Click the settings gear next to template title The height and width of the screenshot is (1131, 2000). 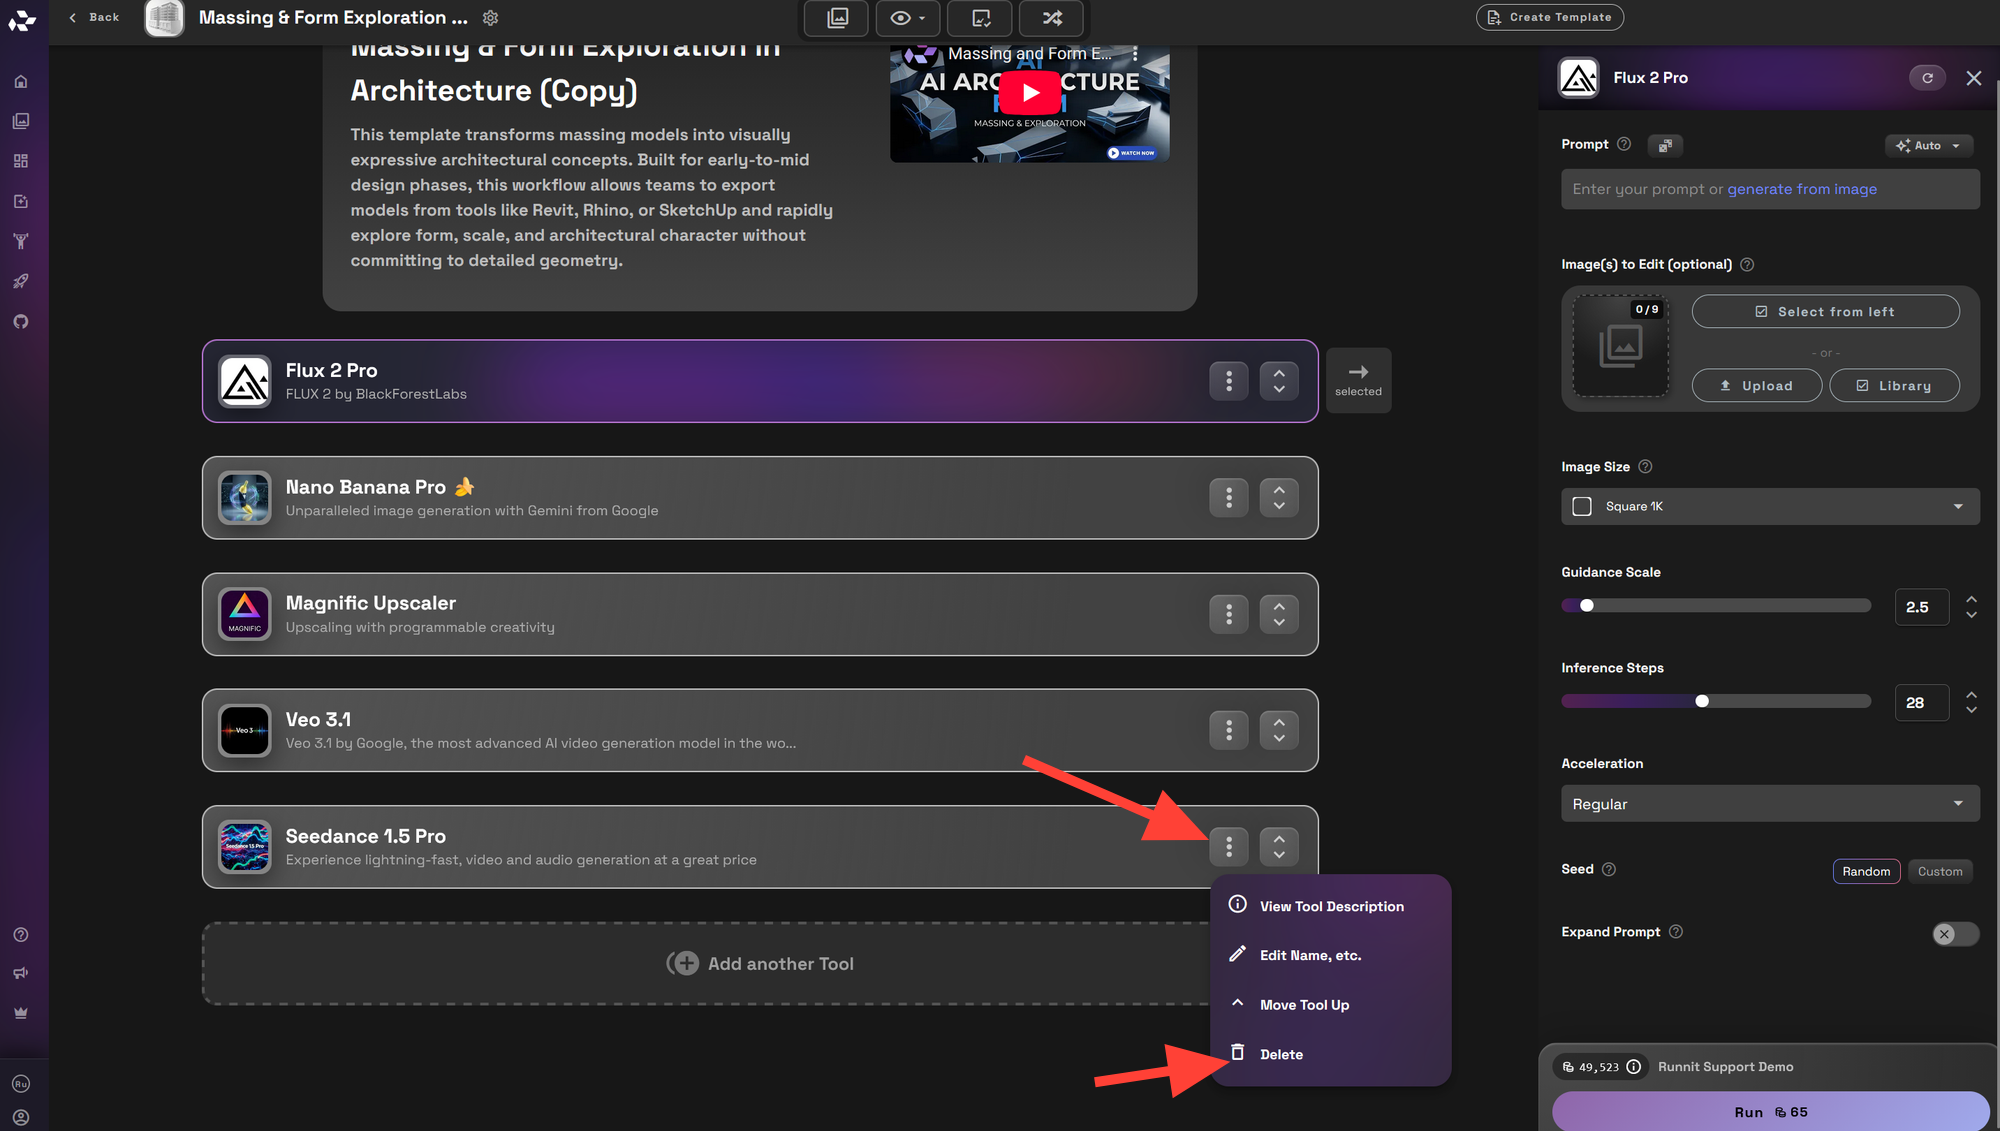point(490,18)
